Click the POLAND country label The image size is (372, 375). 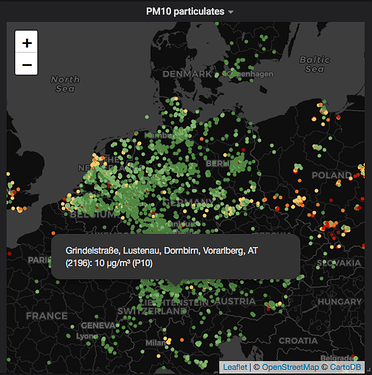click(x=332, y=175)
